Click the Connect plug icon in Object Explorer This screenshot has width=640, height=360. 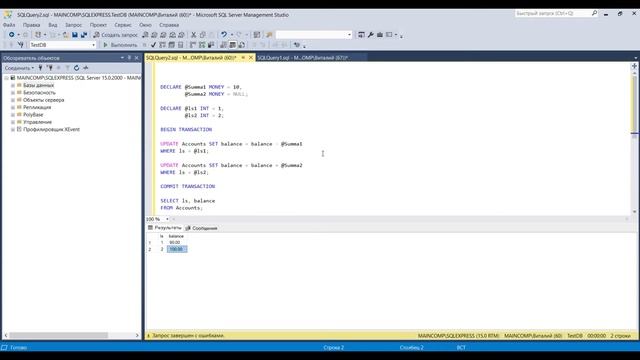coord(40,68)
